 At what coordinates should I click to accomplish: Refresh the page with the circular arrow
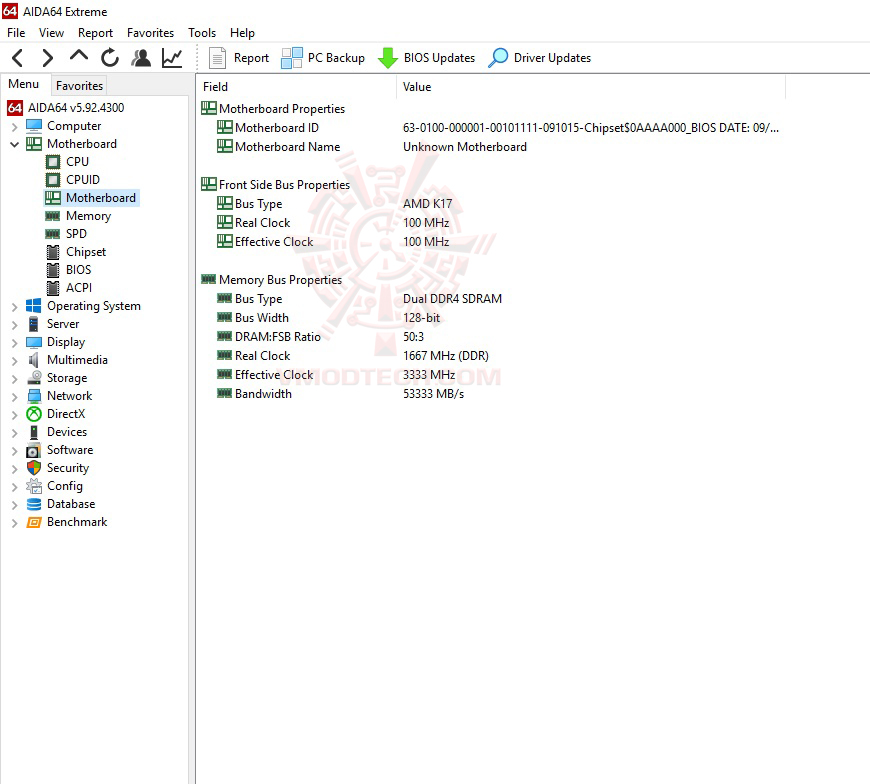pyautogui.click(x=110, y=58)
